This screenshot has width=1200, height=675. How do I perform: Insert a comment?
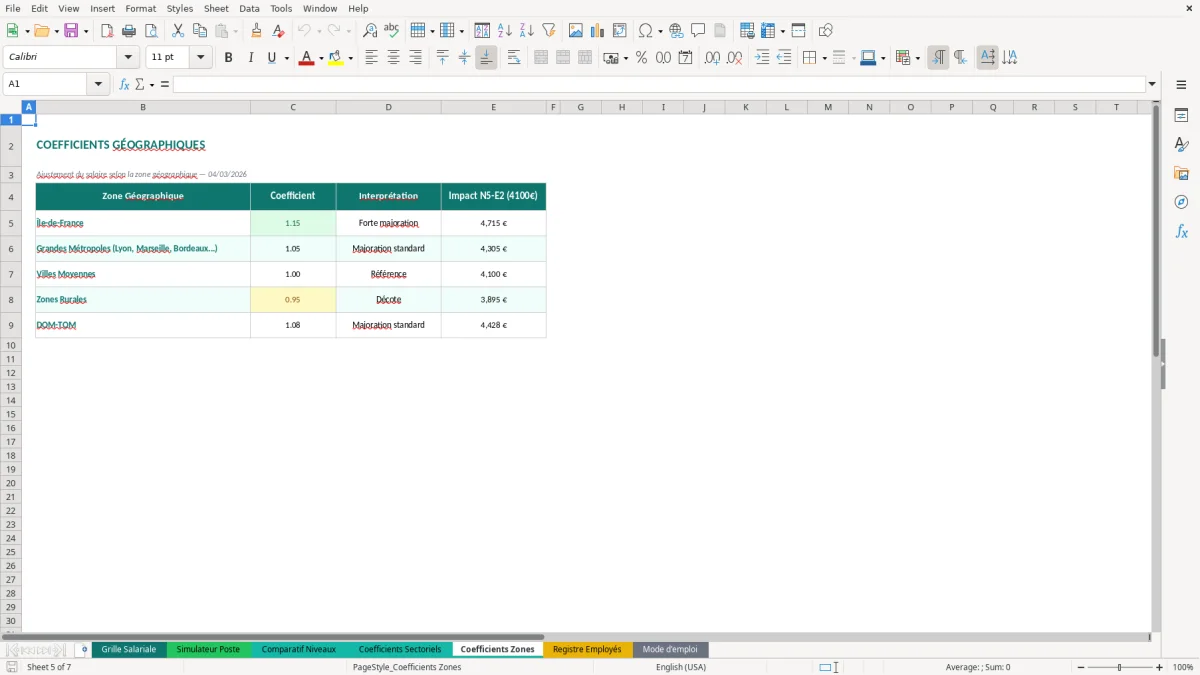(x=698, y=31)
